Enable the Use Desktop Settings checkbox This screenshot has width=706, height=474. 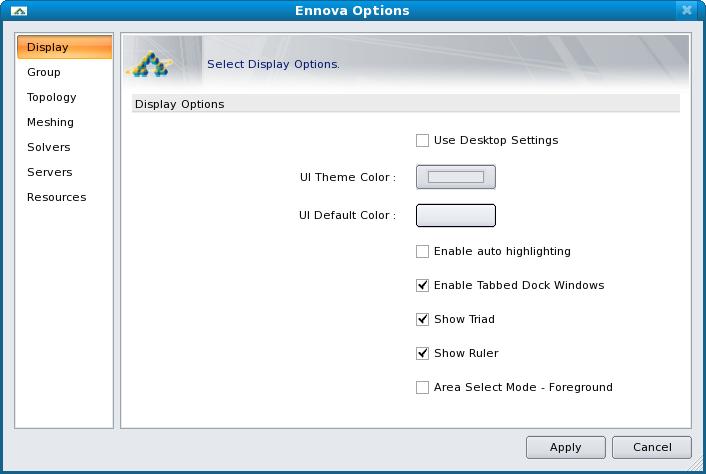(423, 140)
